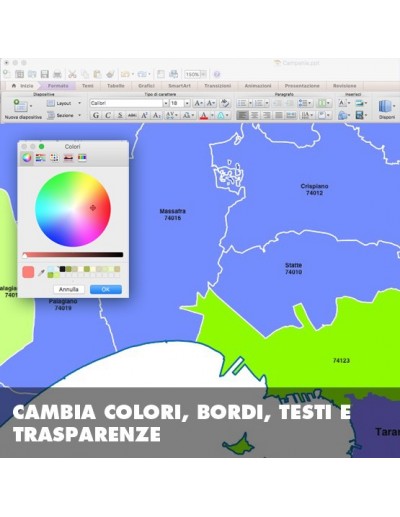Image resolution: width=400 pixels, height=517 pixels.
Task: Pick the eyedropper tool in Colori
Action: tap(41, 273)
